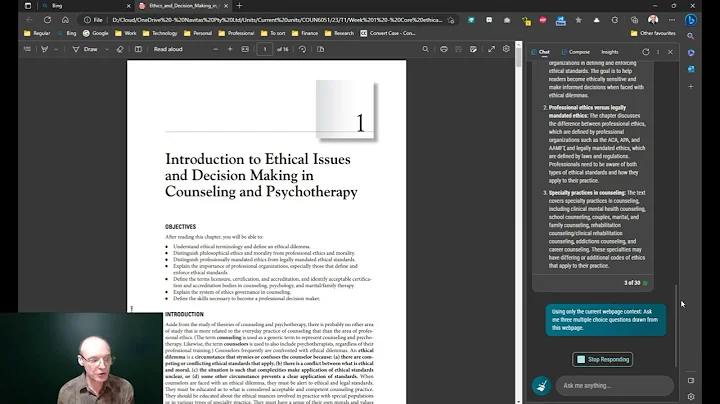Activate the Draw tool
The width and height of the screenshot is (720, 404).
(x=85, y=49)
